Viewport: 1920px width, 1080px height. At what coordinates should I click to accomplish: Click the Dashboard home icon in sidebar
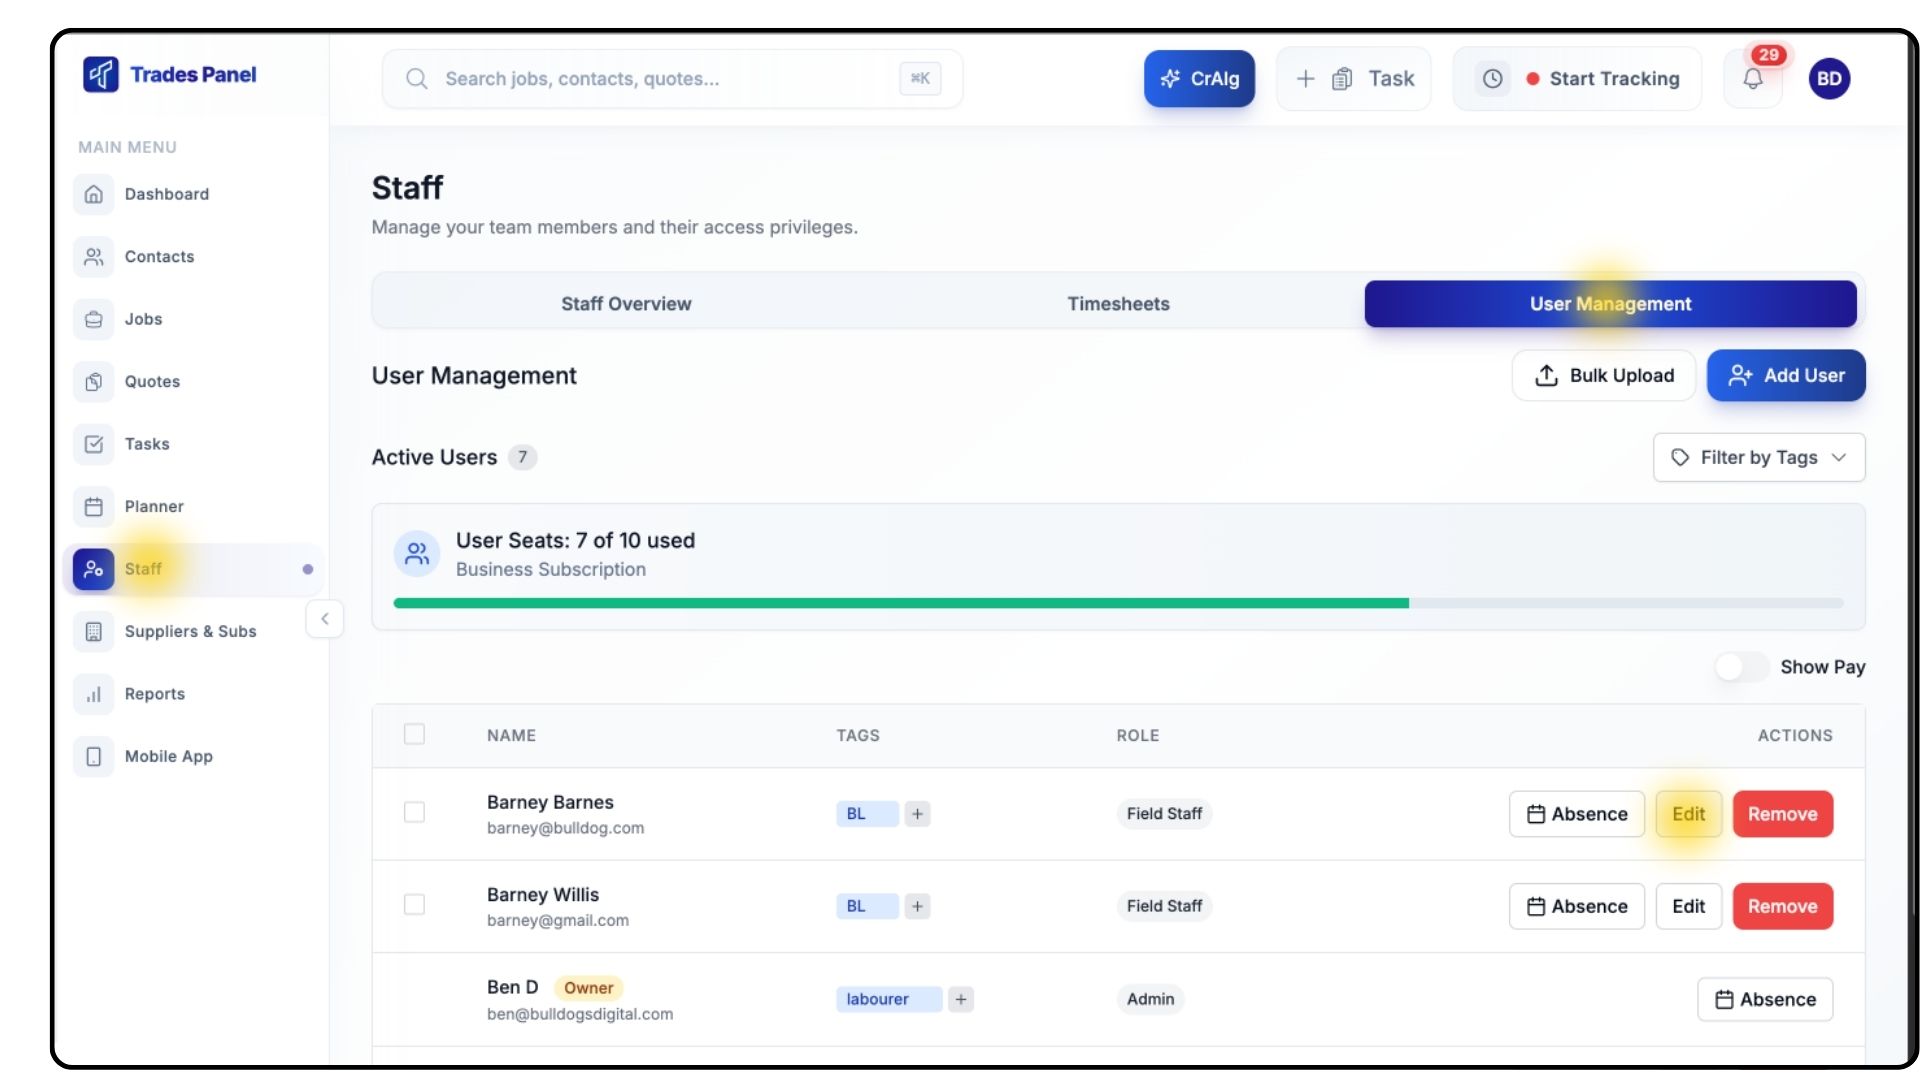(x=94, y=194)
